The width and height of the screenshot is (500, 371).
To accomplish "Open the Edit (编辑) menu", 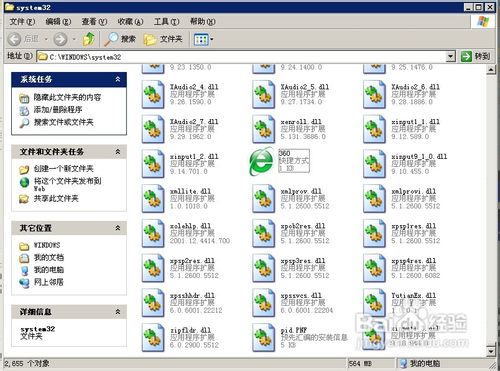I will click(58, 22).
